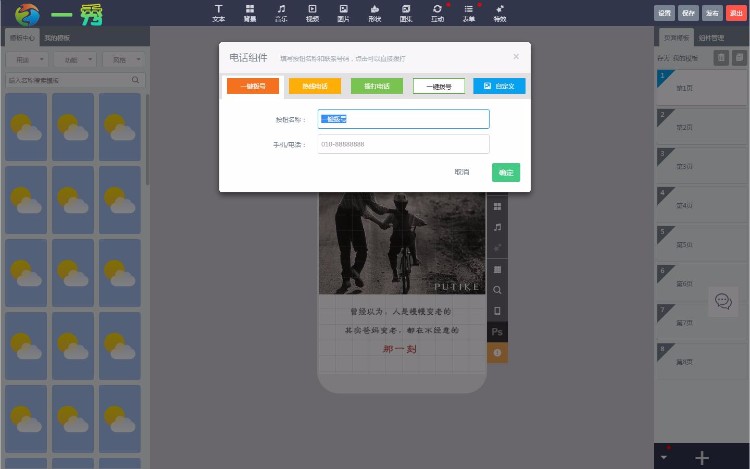The height and width of the screenshot is (469, 750).
Task: Open the 图片 picture tool
Action: (x=343, y=13)
